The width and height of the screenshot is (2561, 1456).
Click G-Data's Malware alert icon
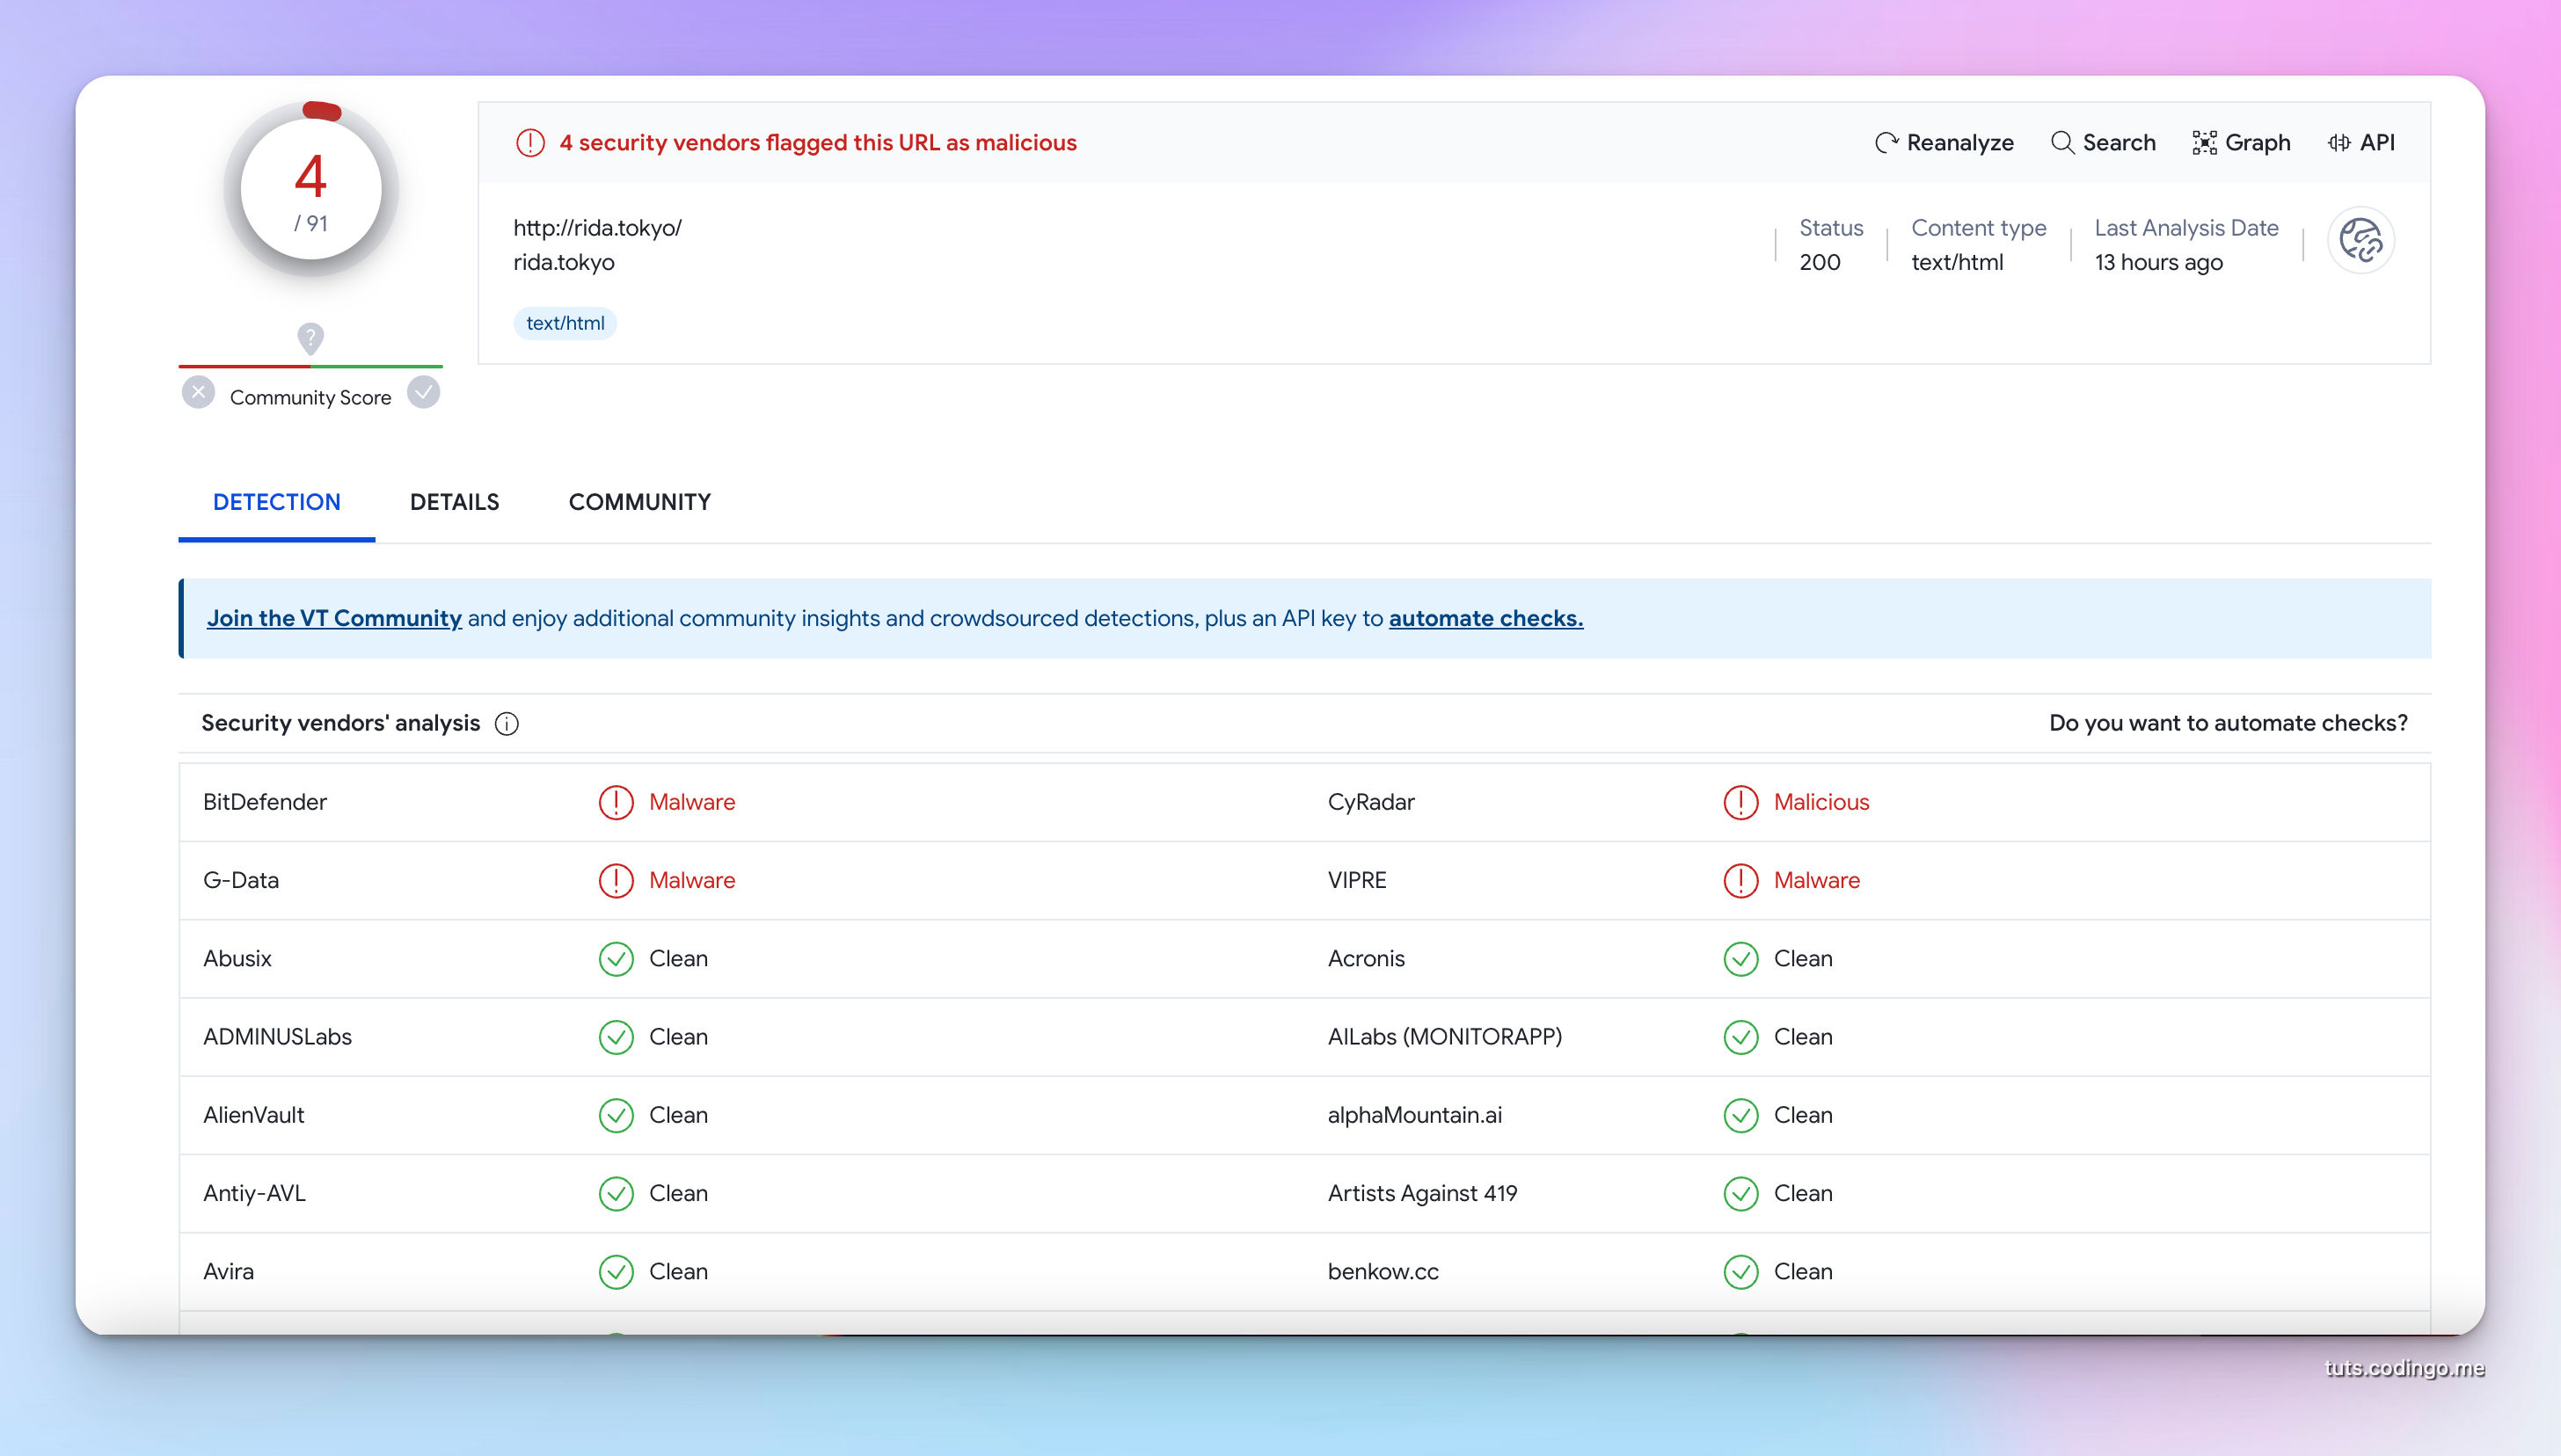coord(616,881)
